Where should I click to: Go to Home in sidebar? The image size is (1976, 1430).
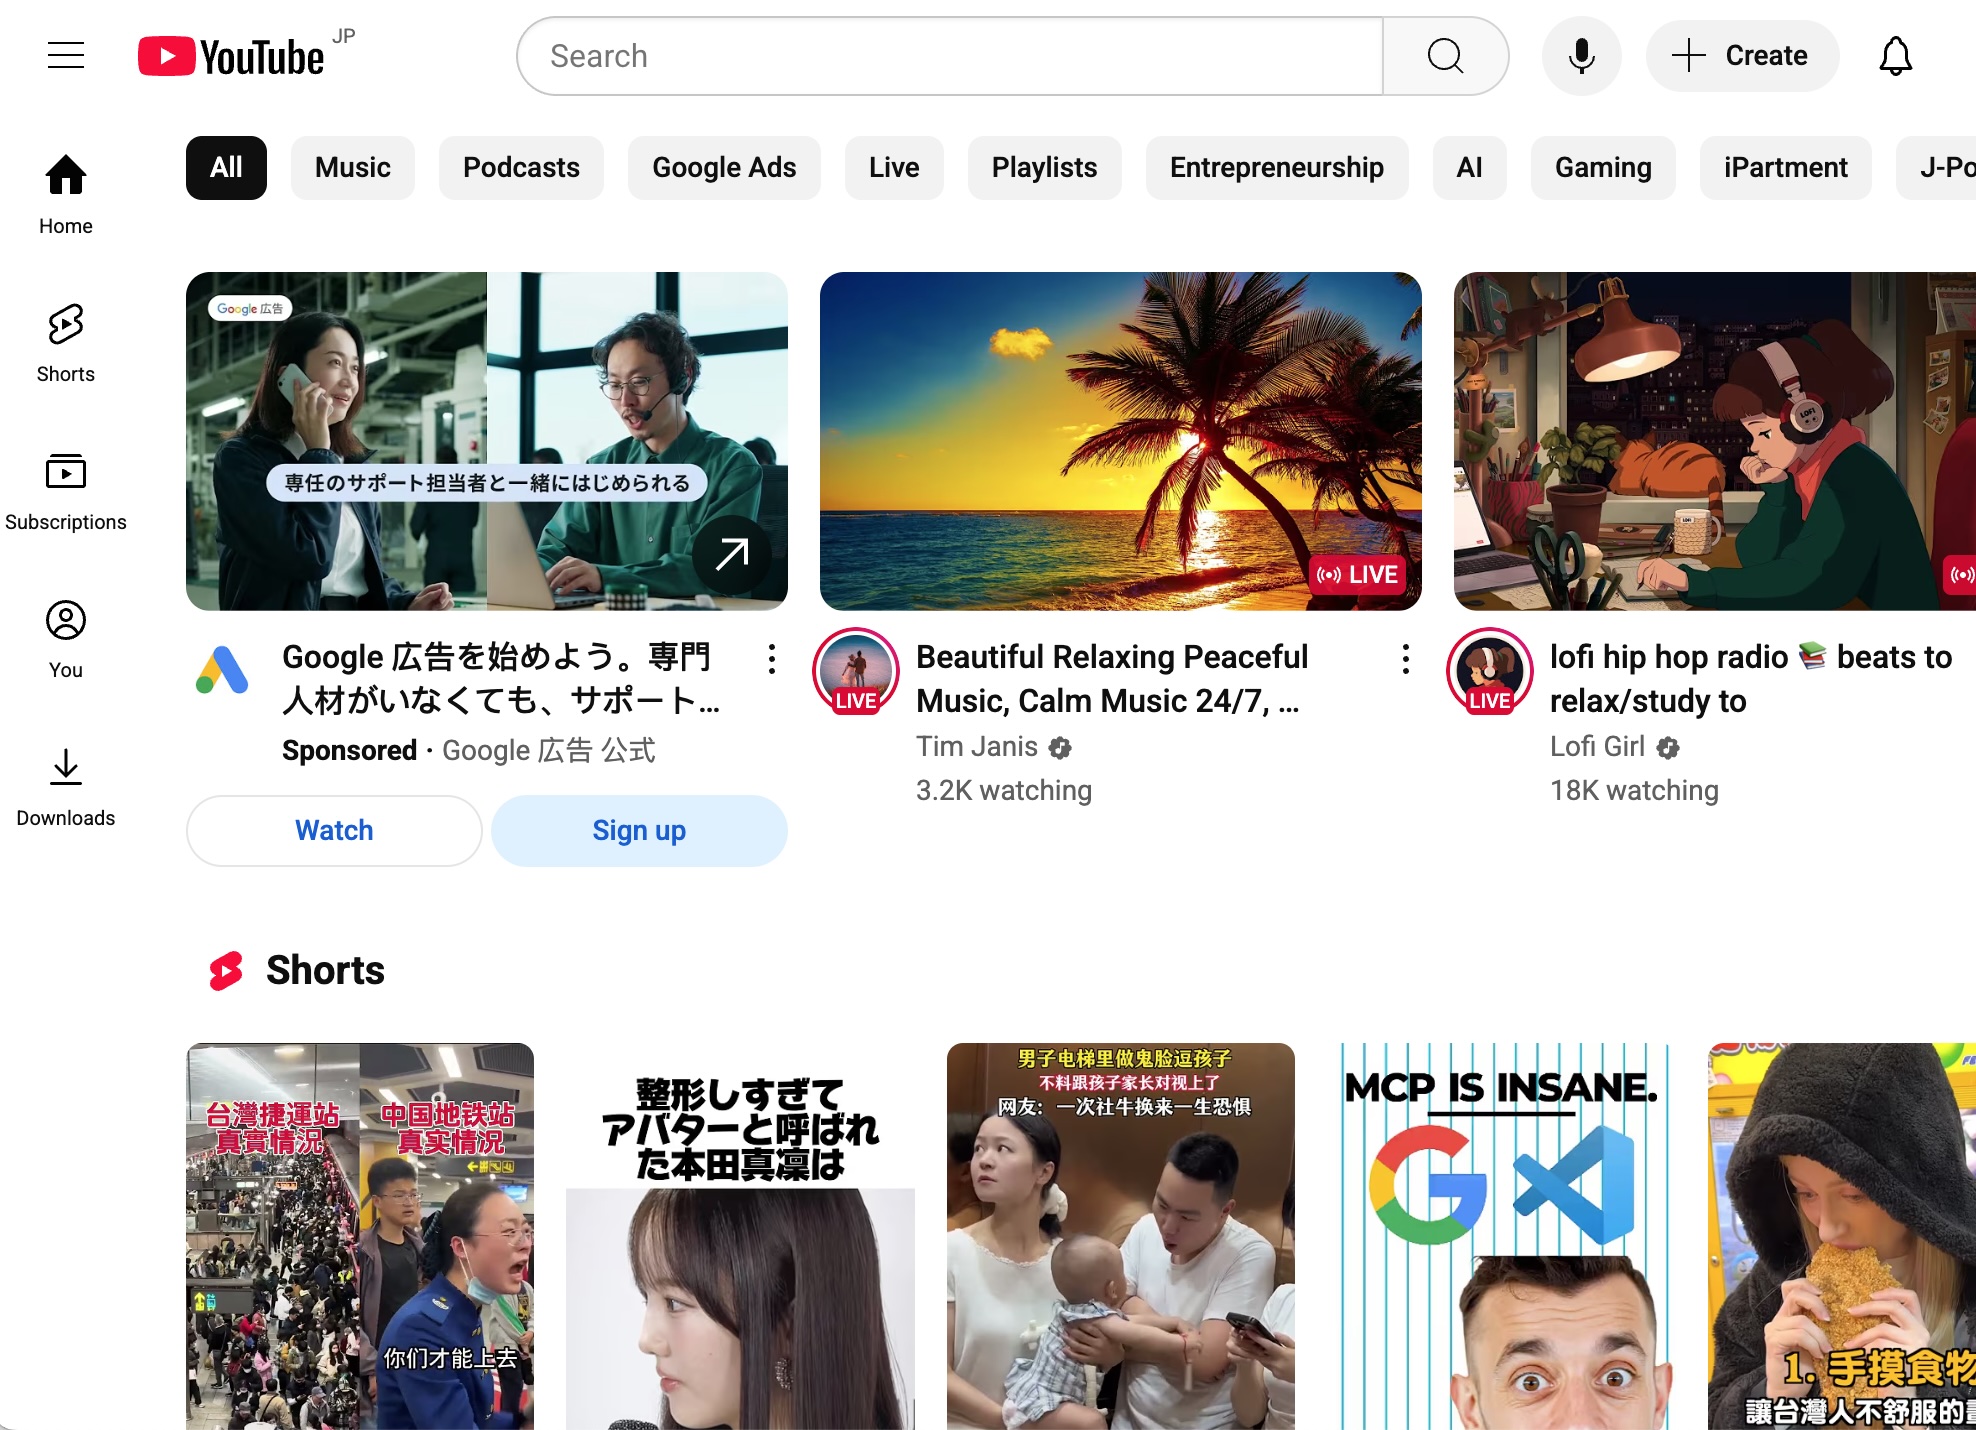[66, 196]
